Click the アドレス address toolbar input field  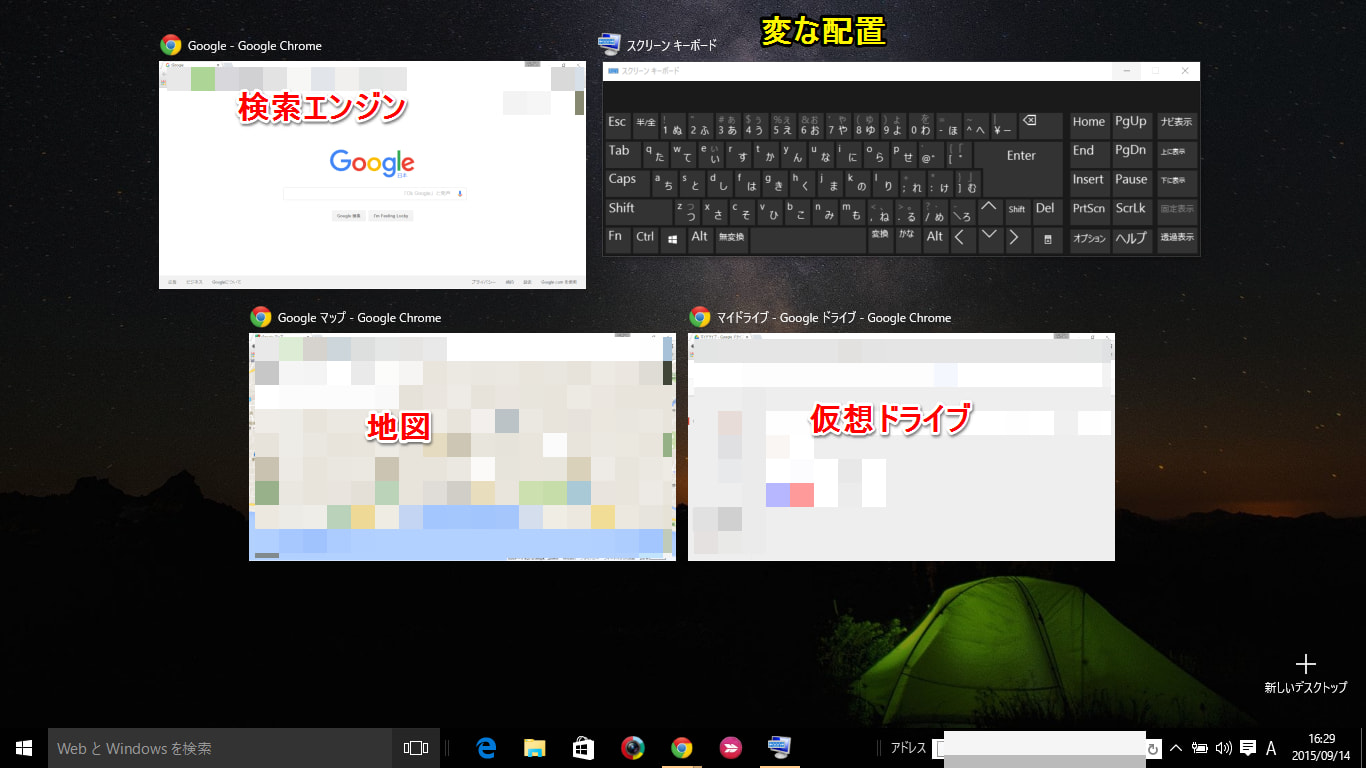(1040, 748)
